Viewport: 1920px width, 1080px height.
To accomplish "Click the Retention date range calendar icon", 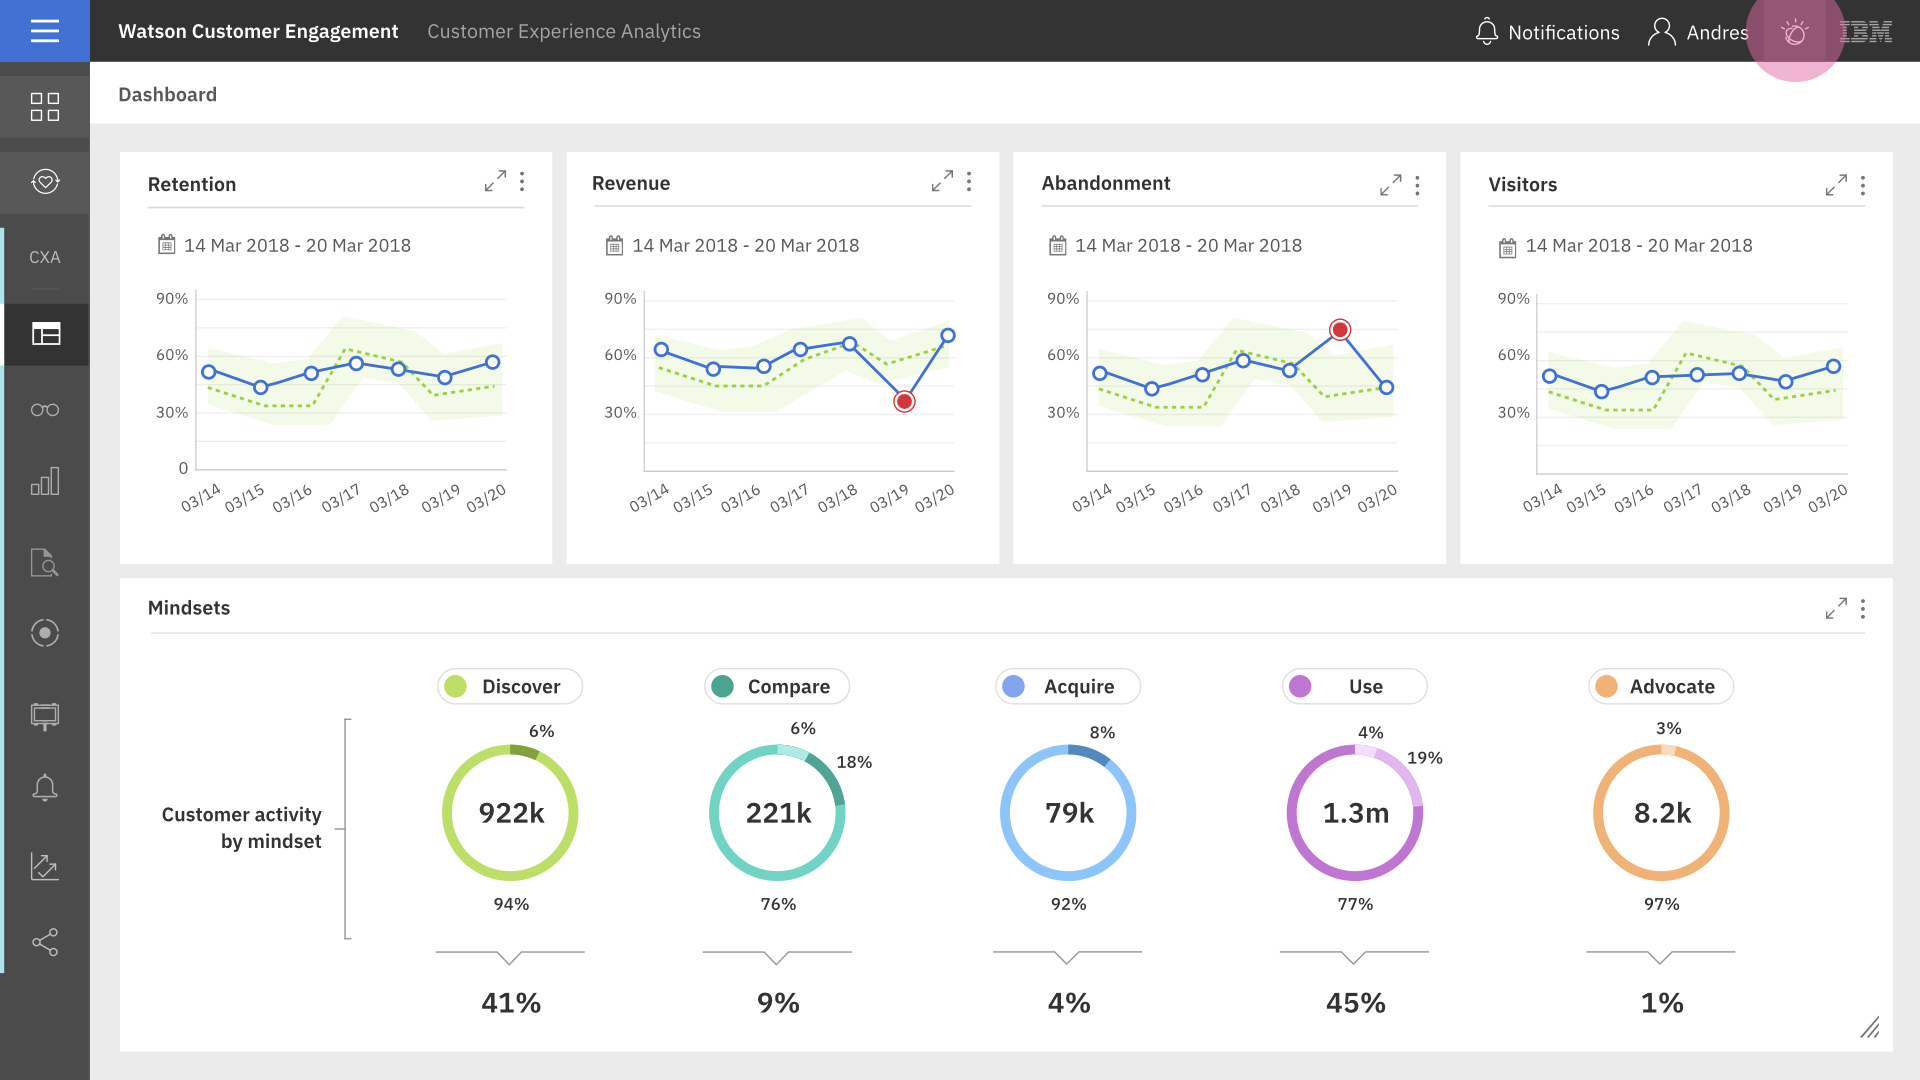I will [166, 244].
